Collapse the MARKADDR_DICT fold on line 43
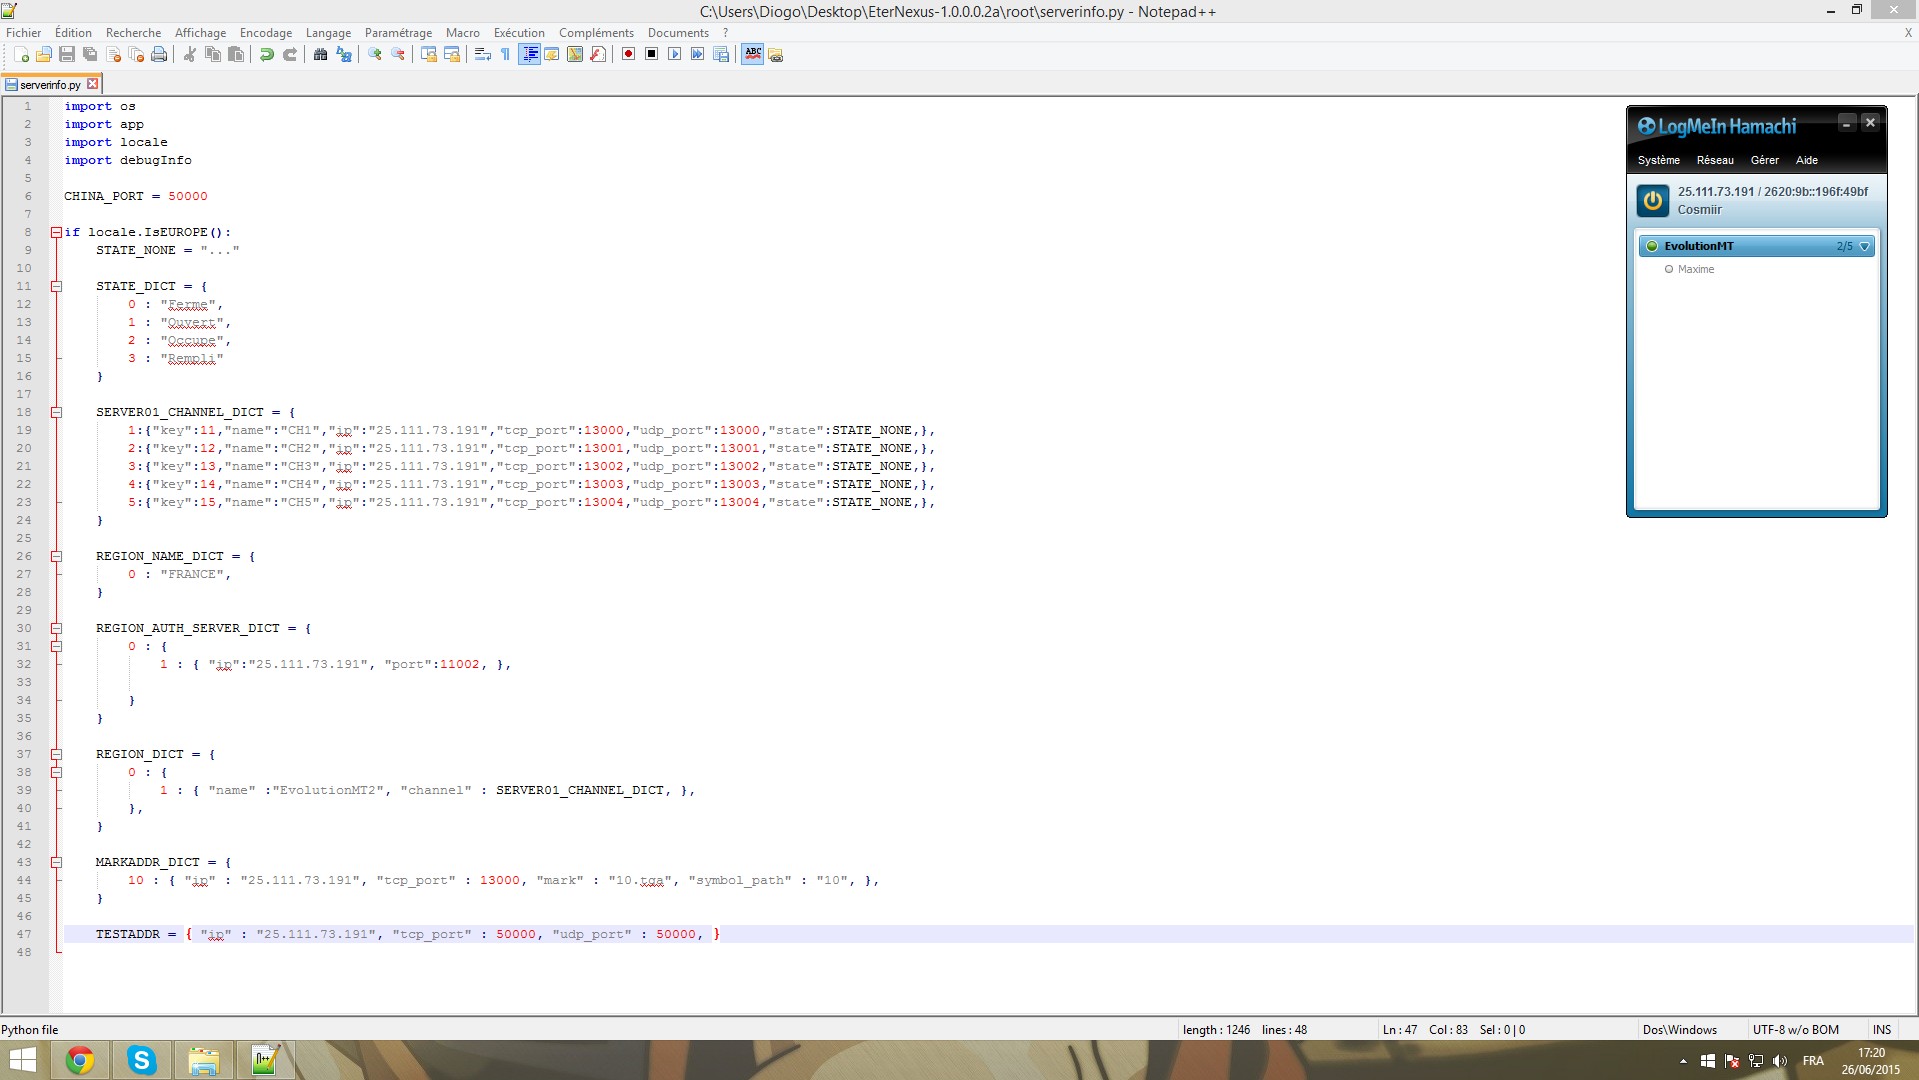Image resolution: width=1919 pixels, height=1080 pixels. (x=57, y=862)
